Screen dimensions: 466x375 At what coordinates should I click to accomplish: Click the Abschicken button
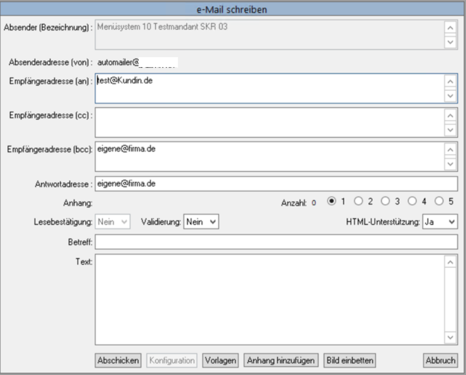[118, 361]
